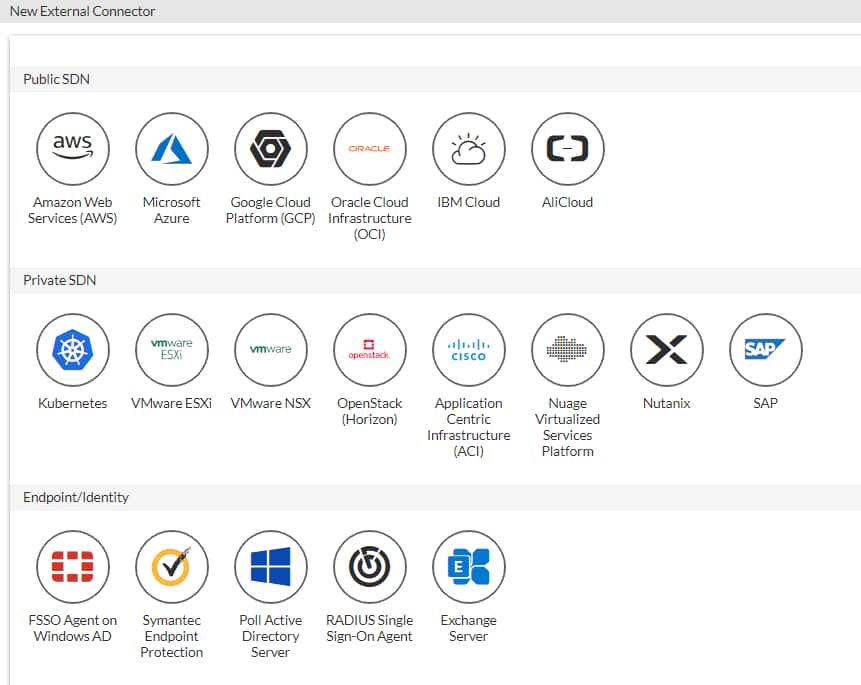Open the Oracle Cloud Infrastructure connector
This screenshot has height=685, width=861.
pos(369,149)
